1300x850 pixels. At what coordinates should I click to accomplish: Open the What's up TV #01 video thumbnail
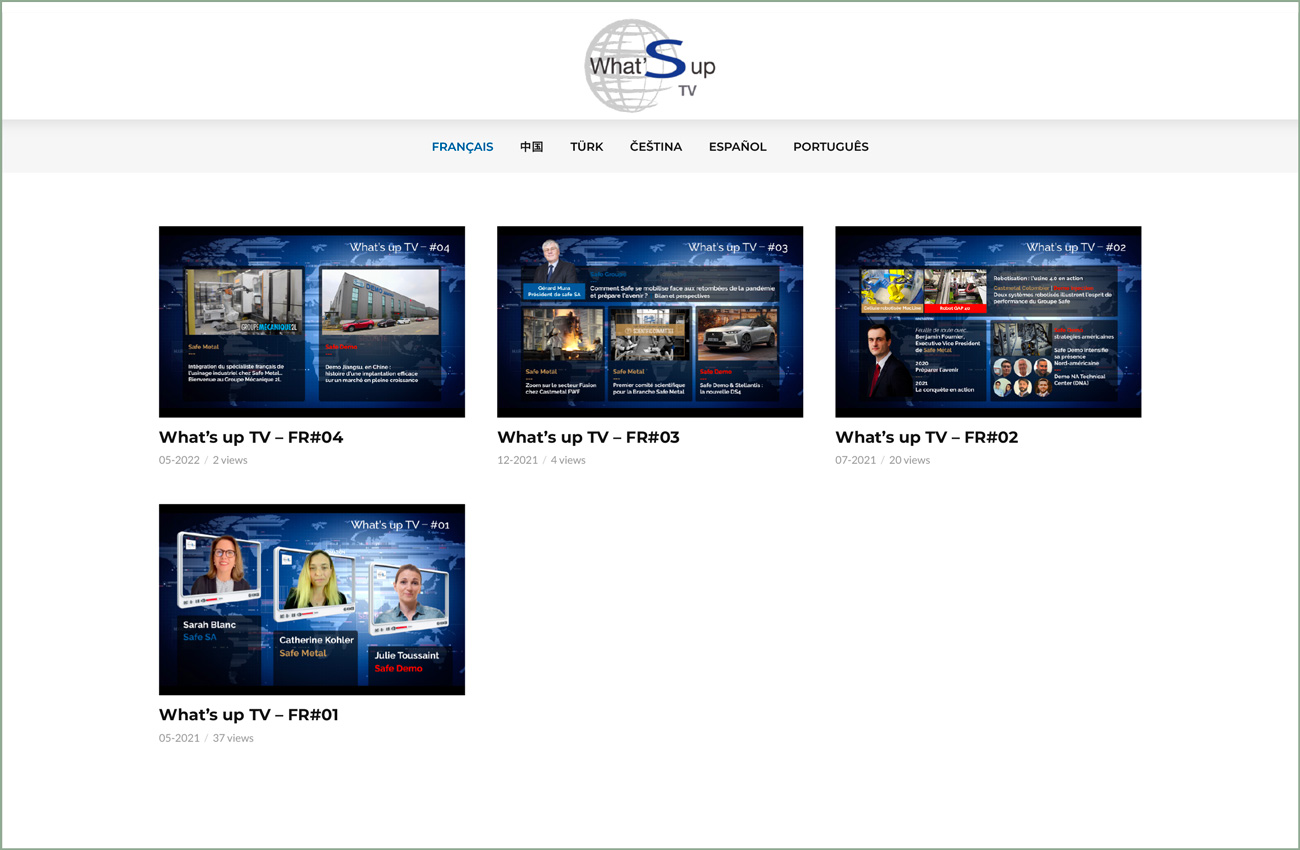click(312, 599)
